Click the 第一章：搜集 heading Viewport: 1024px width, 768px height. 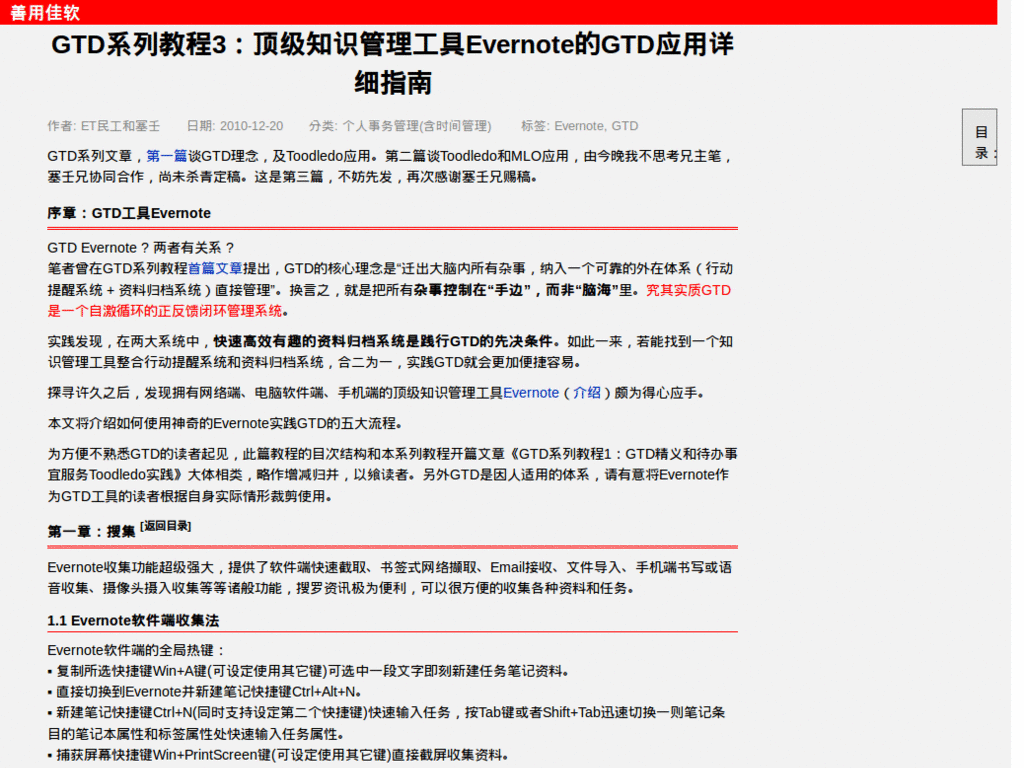90,531
